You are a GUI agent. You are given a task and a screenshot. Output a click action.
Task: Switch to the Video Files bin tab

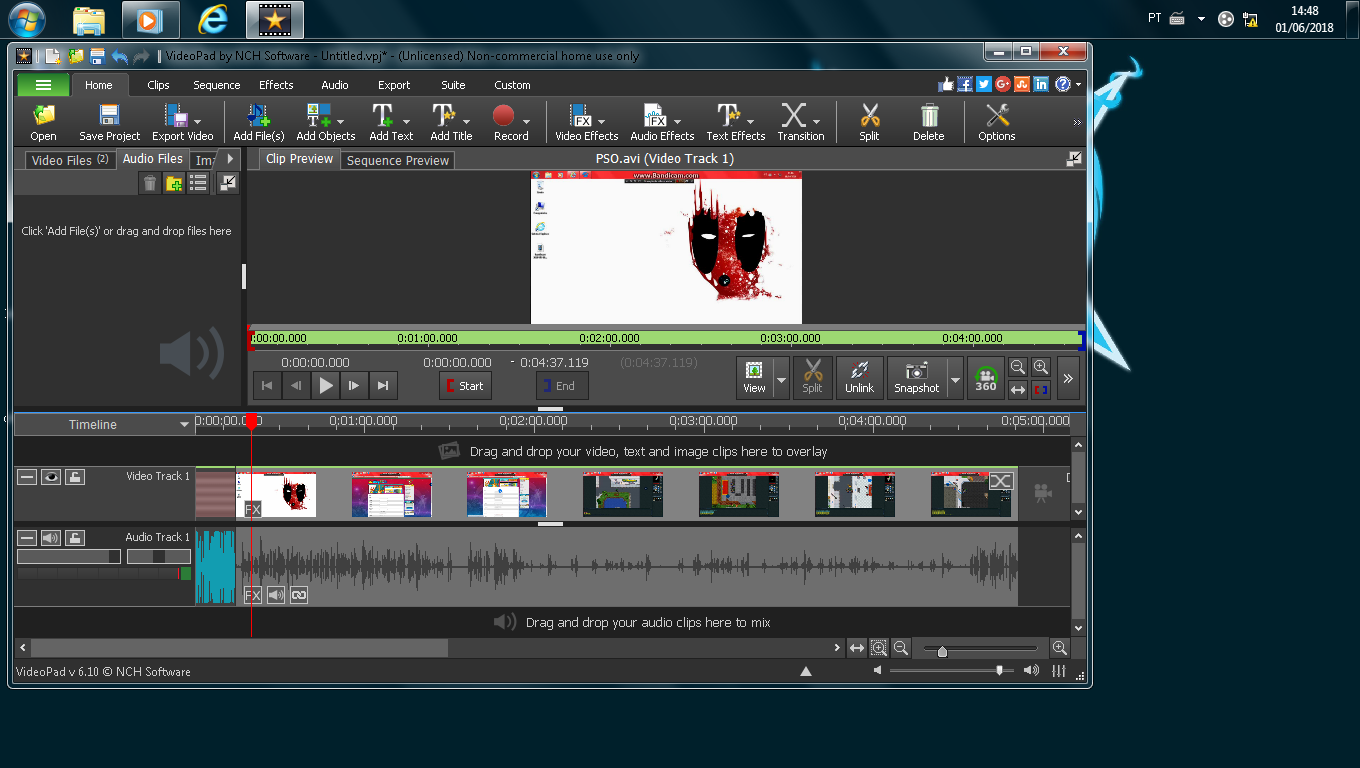70,160
